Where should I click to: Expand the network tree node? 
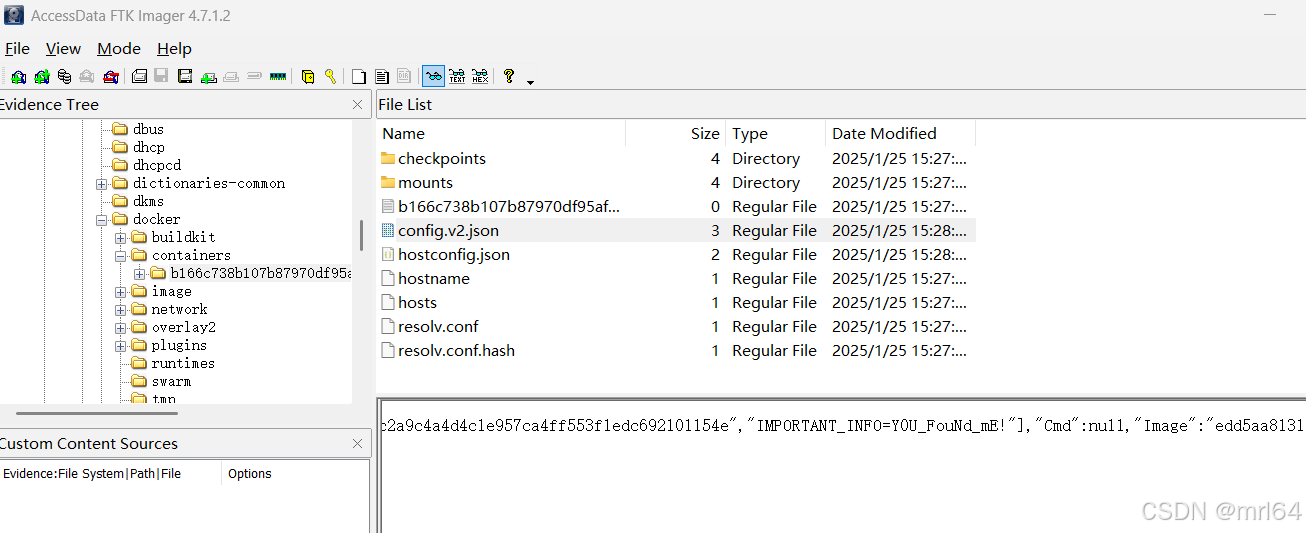[120, 310]
